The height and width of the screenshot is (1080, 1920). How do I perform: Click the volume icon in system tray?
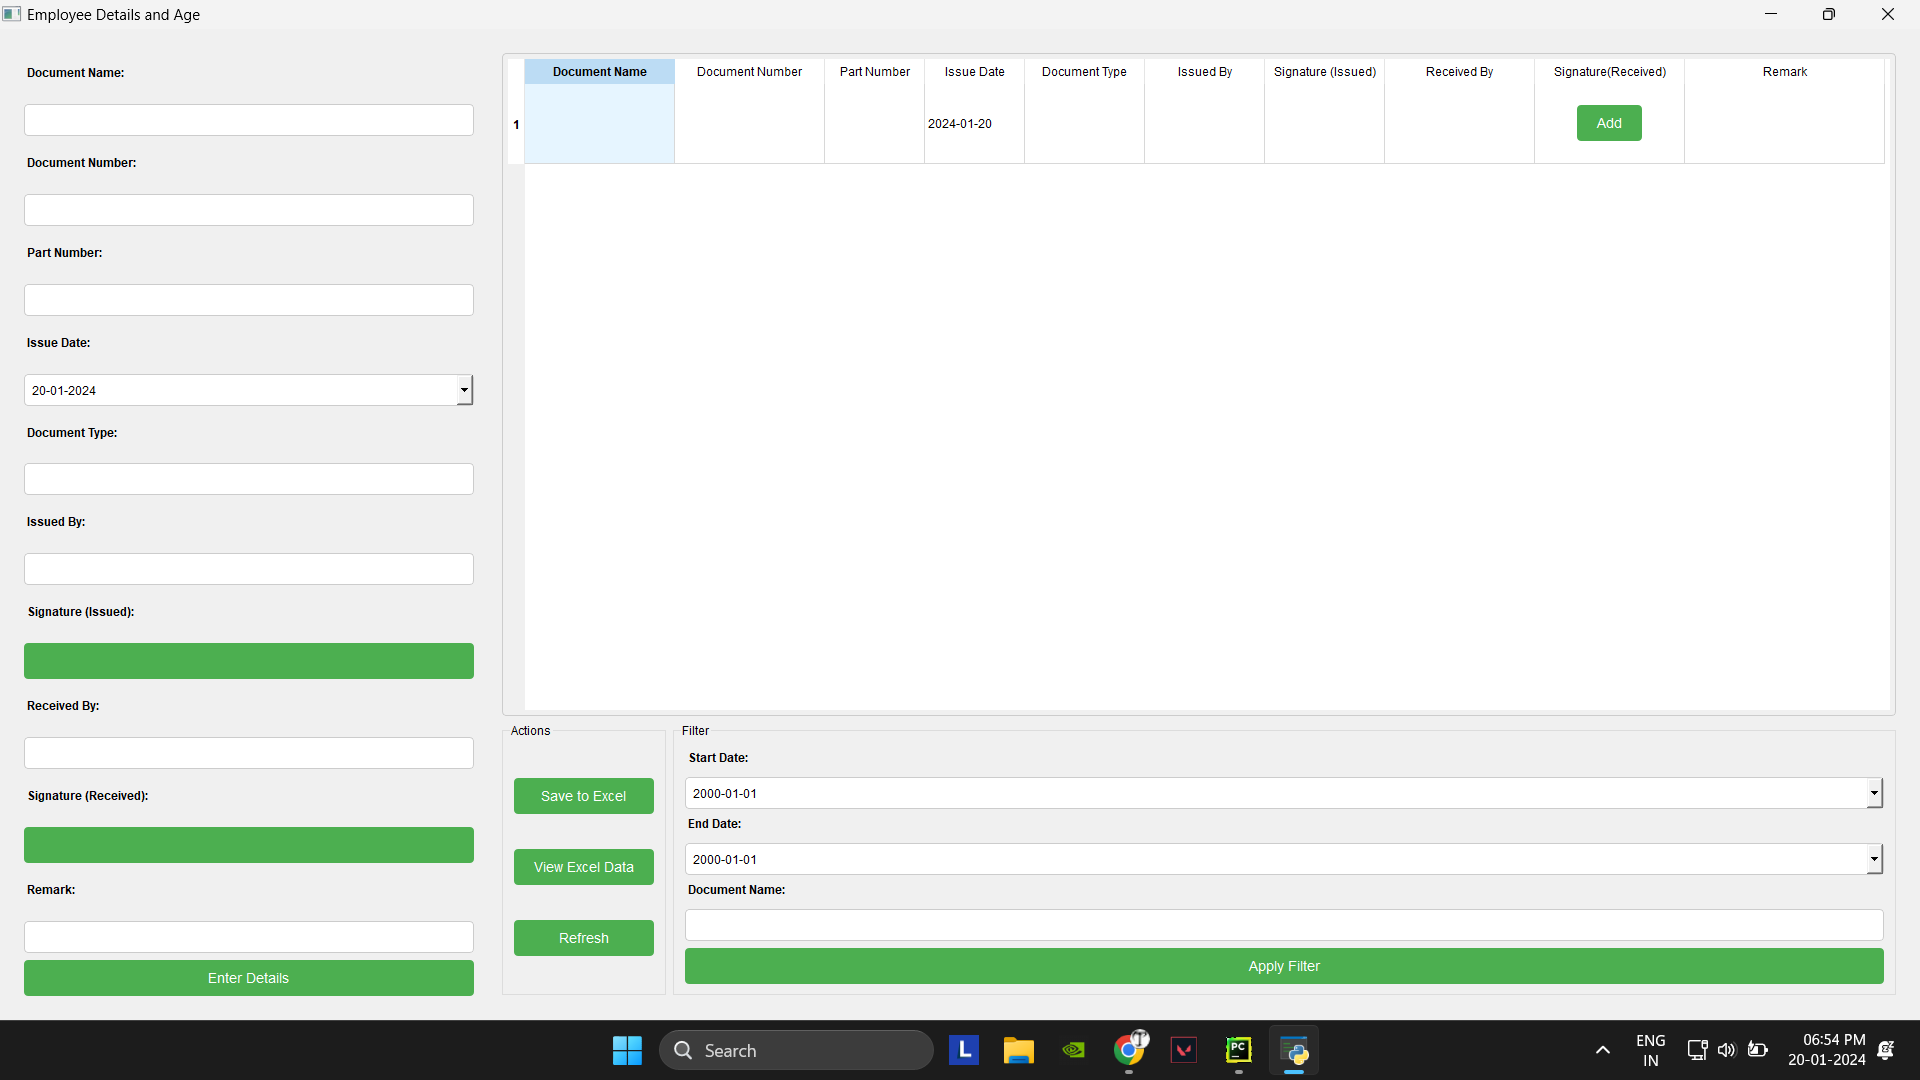[1726, 1050]
